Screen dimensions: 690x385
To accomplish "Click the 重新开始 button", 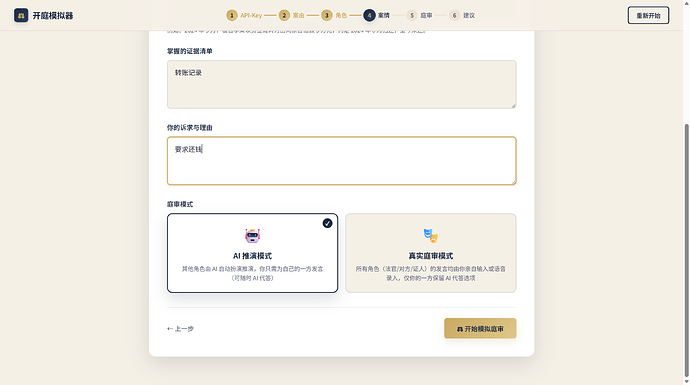I will [648, 15].
